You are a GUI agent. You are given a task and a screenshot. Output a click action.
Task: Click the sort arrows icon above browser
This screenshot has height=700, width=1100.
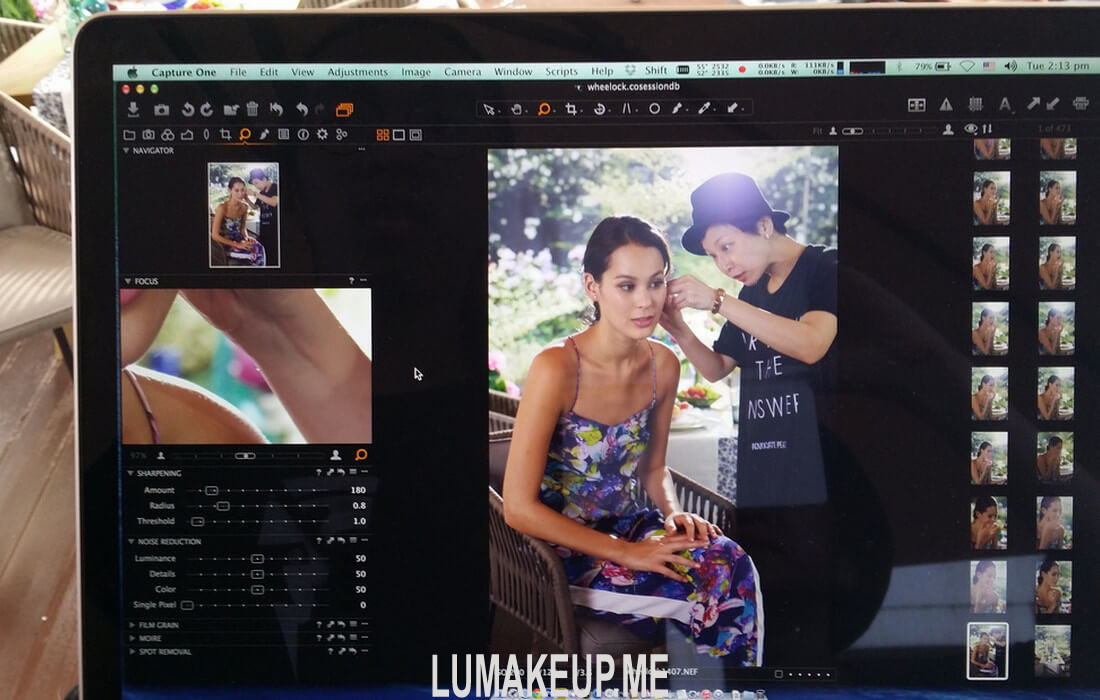(988, 129)
